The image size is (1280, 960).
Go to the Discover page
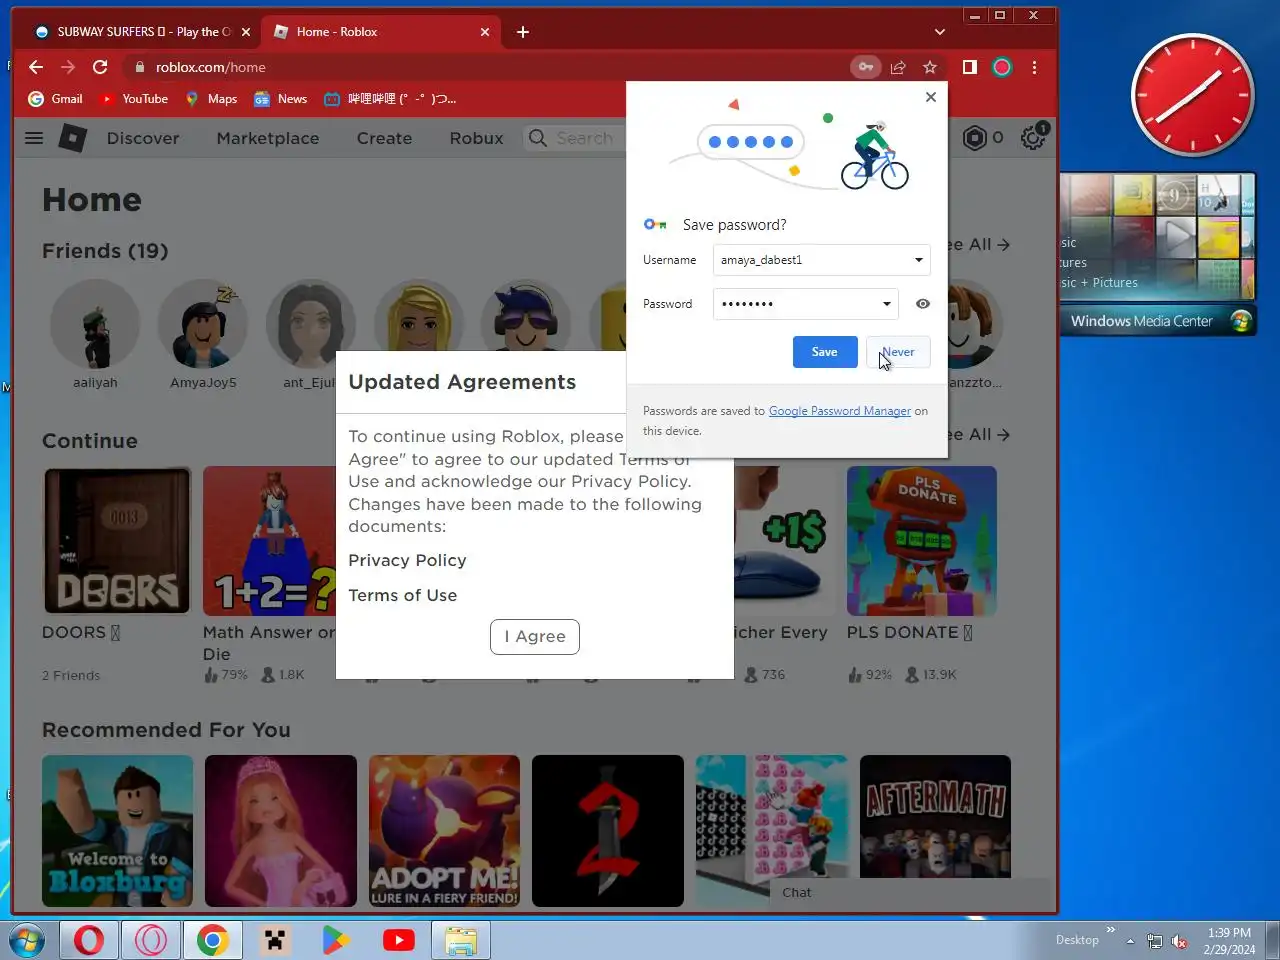[x=143, y=138]
